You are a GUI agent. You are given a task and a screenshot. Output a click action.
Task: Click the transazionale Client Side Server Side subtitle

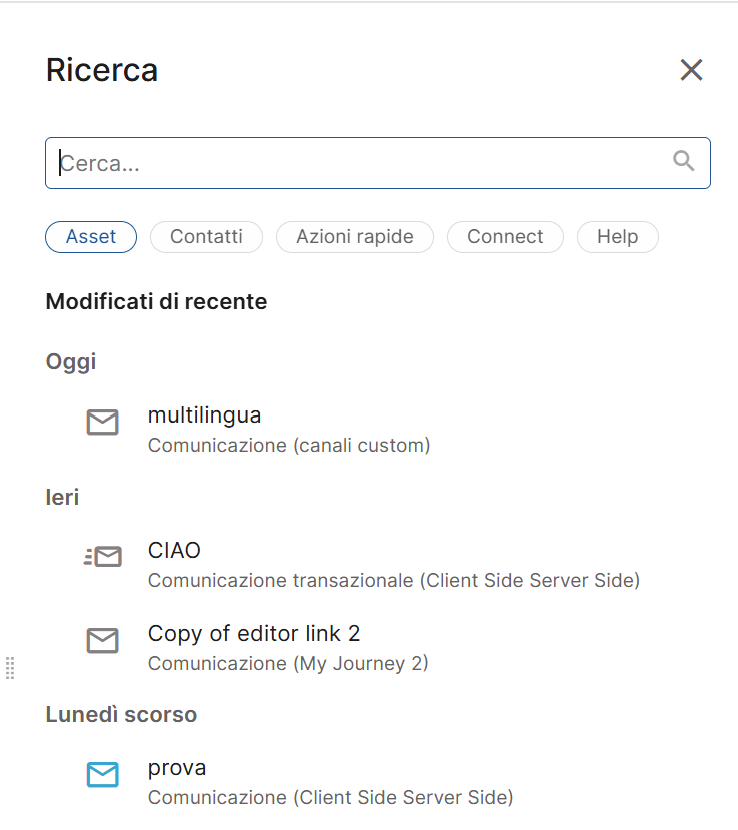(393, 580)
